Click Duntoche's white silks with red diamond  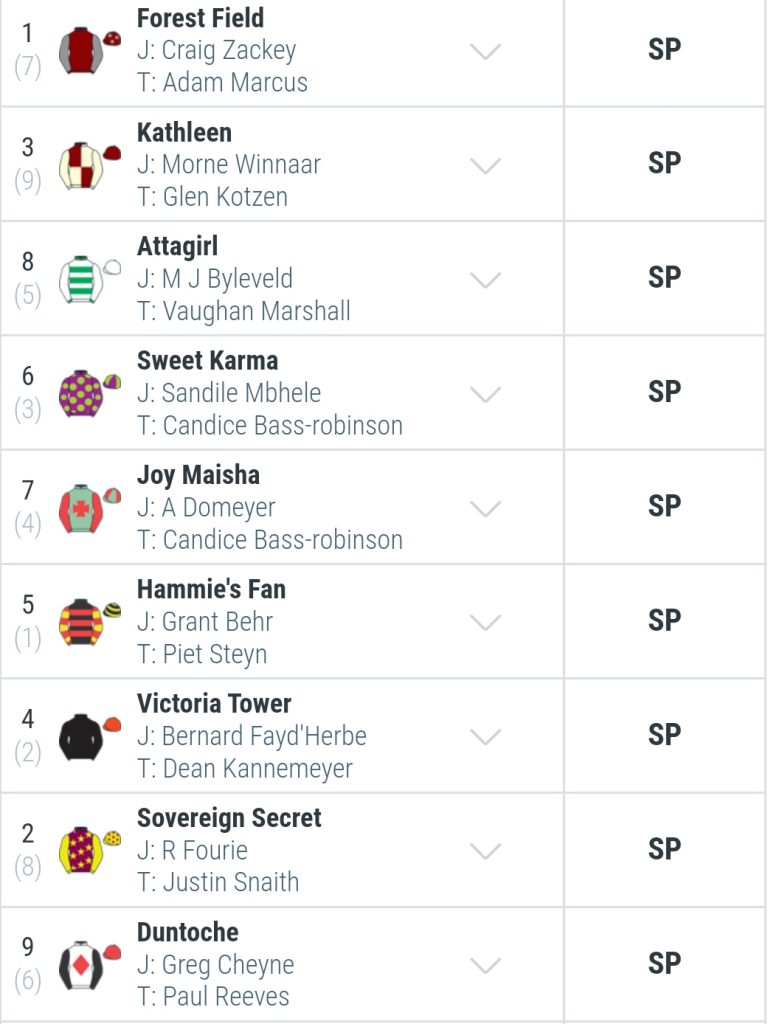89,965
